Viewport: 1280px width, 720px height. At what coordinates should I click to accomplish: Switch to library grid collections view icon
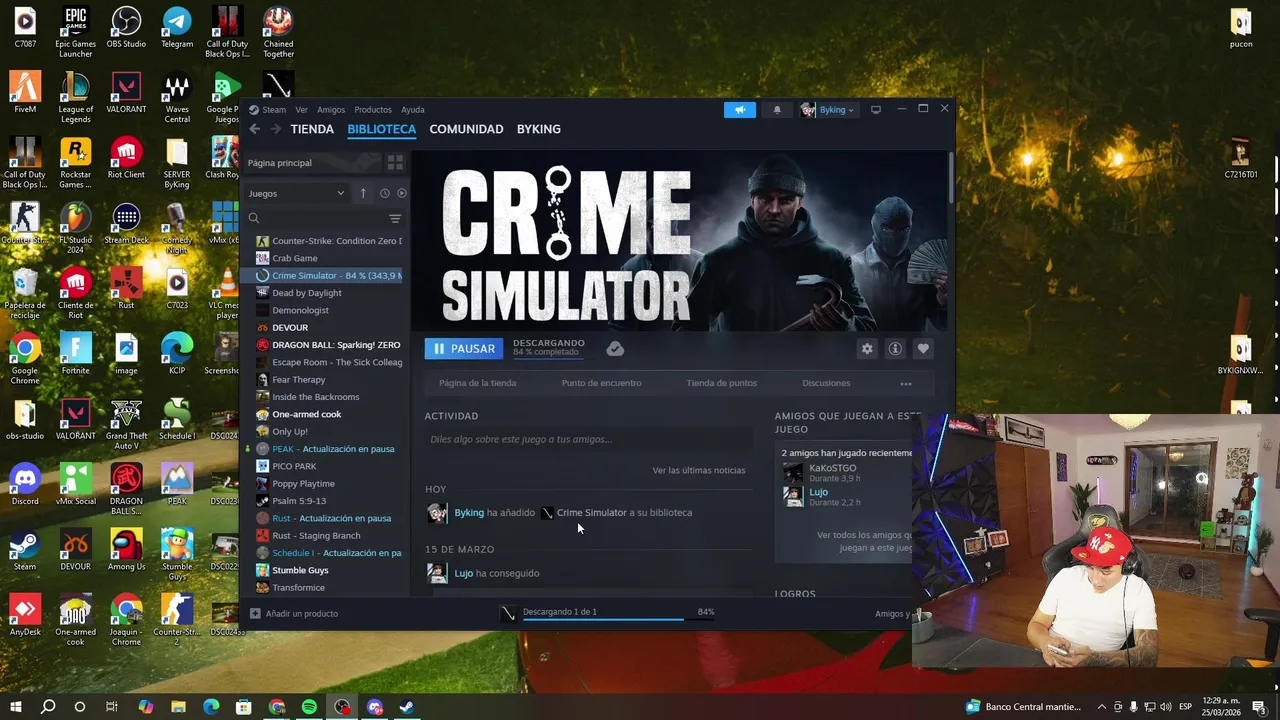click(395, 163)
